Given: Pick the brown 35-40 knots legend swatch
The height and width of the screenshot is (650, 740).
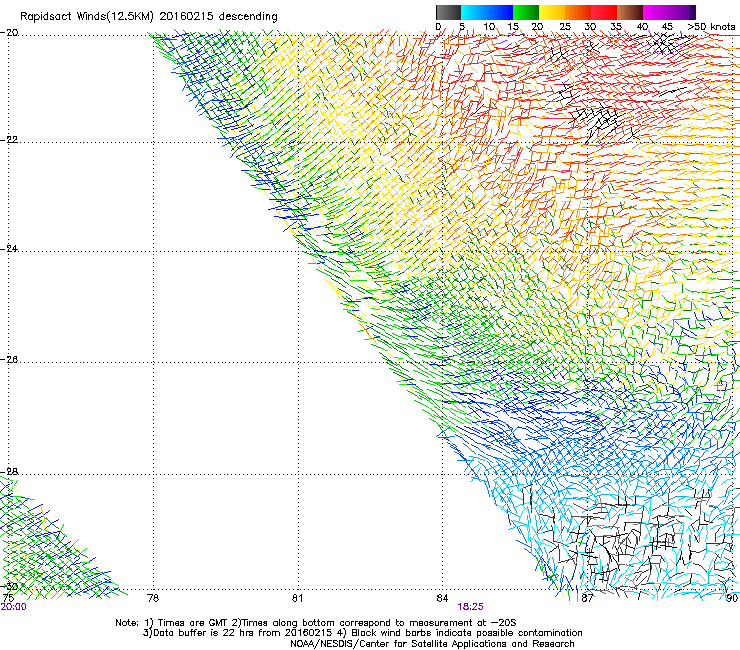Looking at the screenshot, I should click(630, 12).
